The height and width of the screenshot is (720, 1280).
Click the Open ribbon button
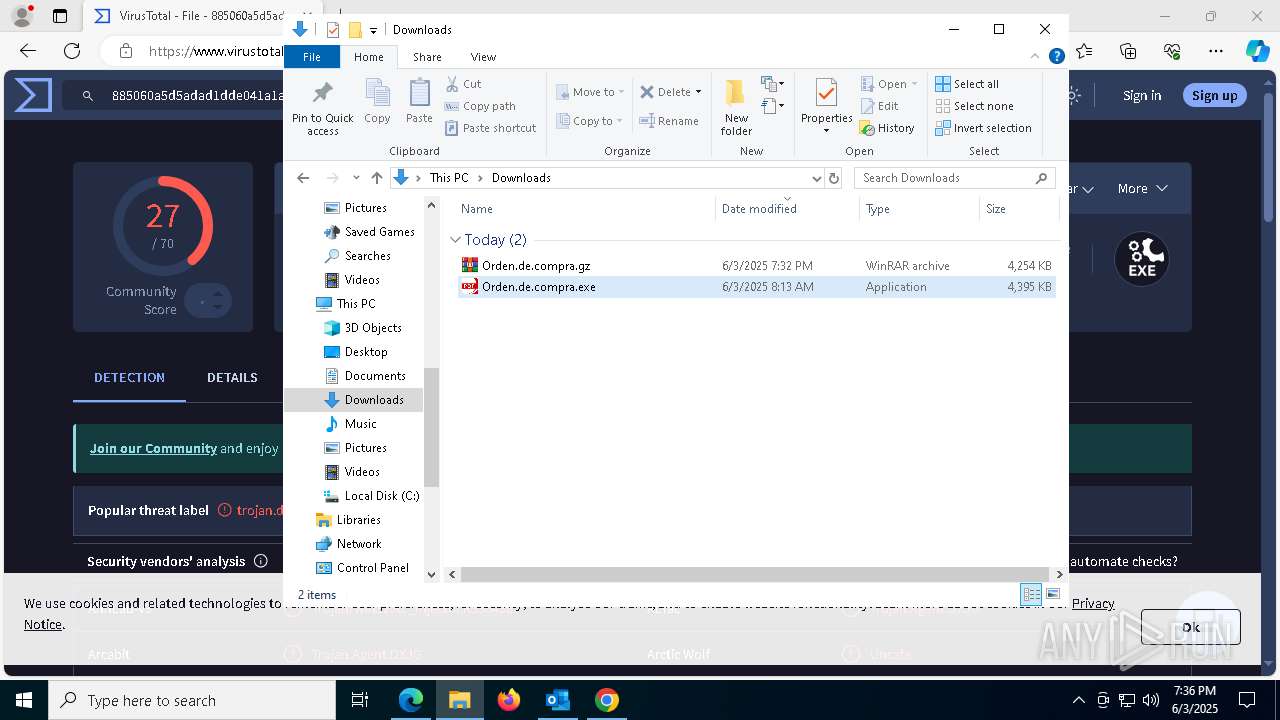tap(888, 84)
